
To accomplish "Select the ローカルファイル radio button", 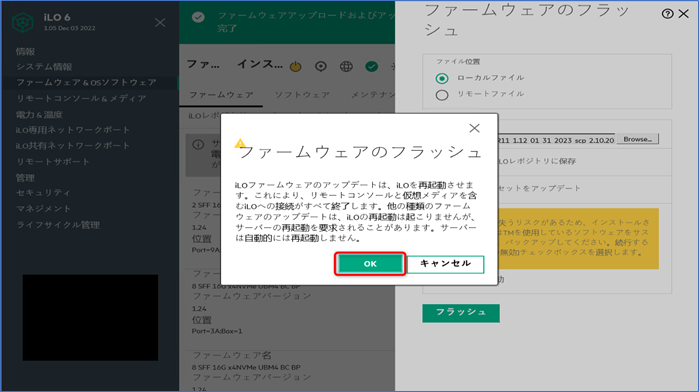I will [442, 78].
